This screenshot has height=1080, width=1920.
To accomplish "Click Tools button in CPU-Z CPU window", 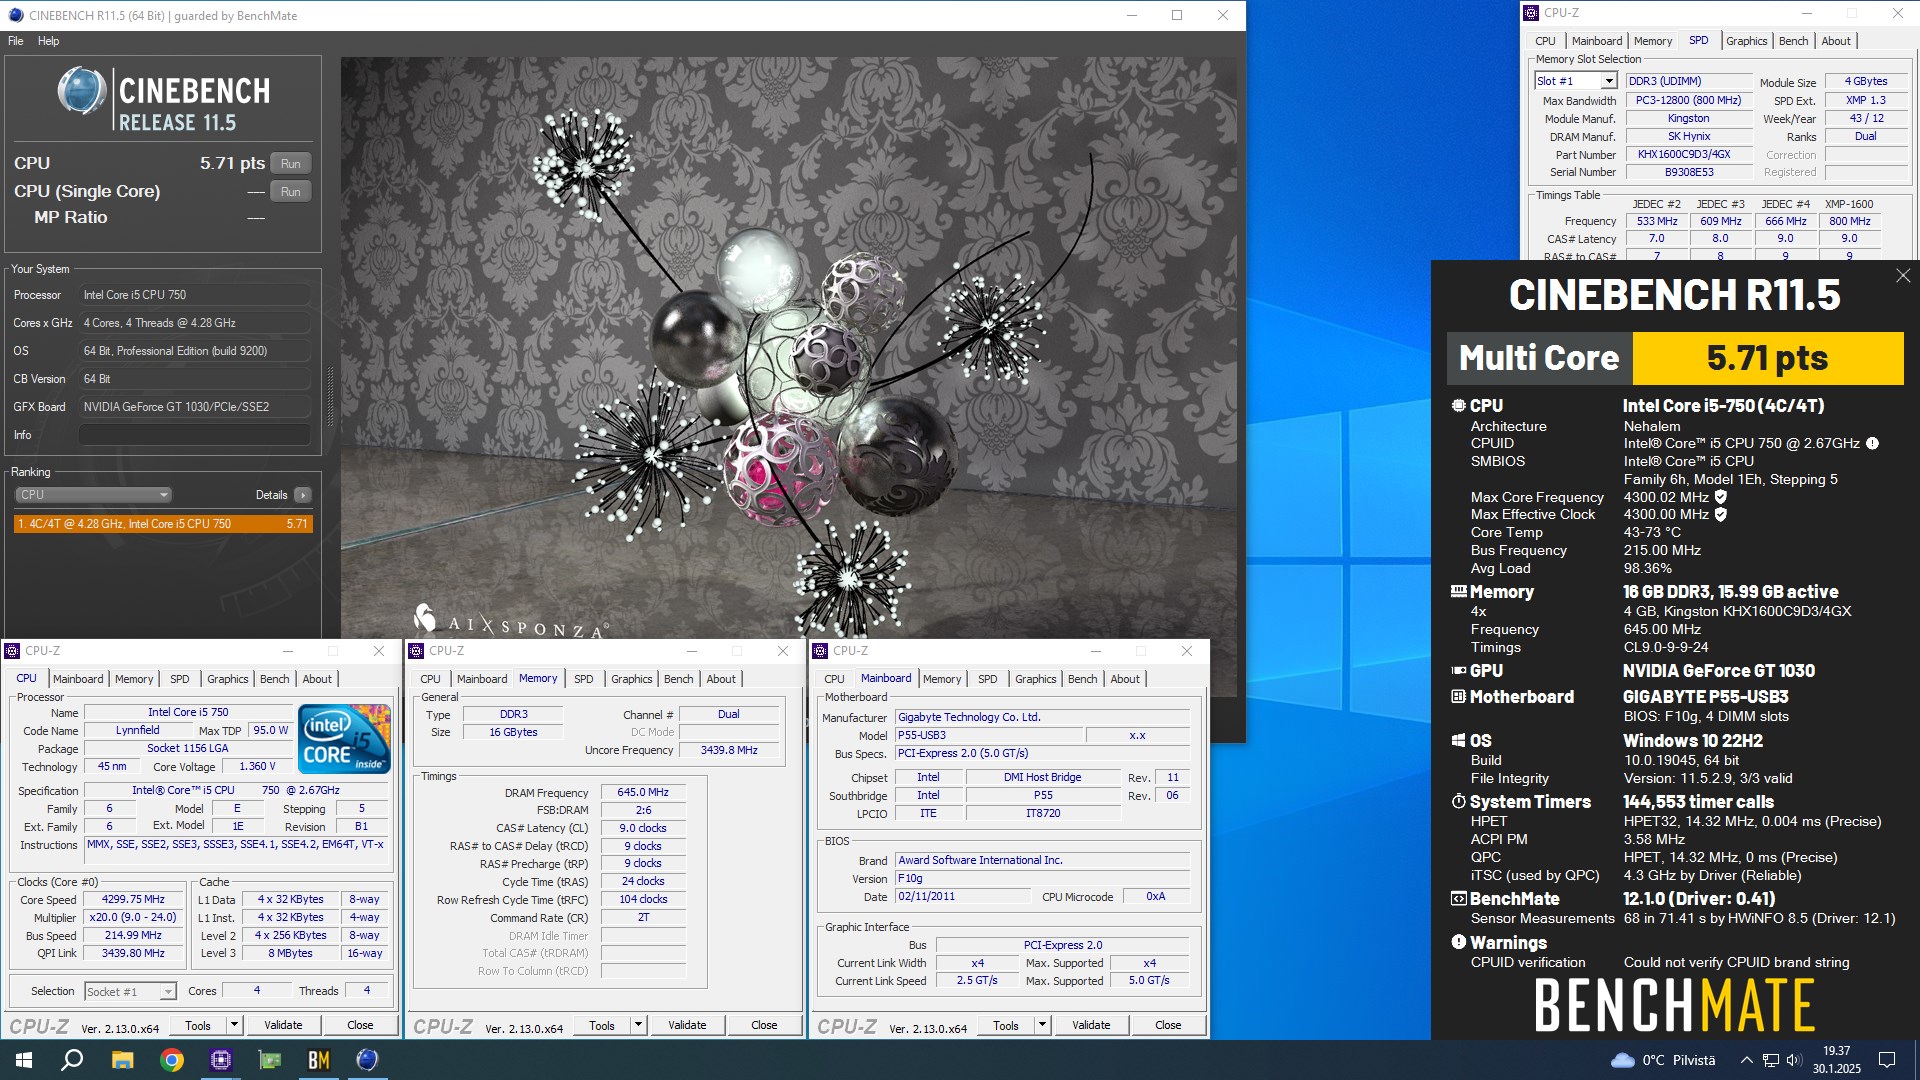I will pos(198,1025).
